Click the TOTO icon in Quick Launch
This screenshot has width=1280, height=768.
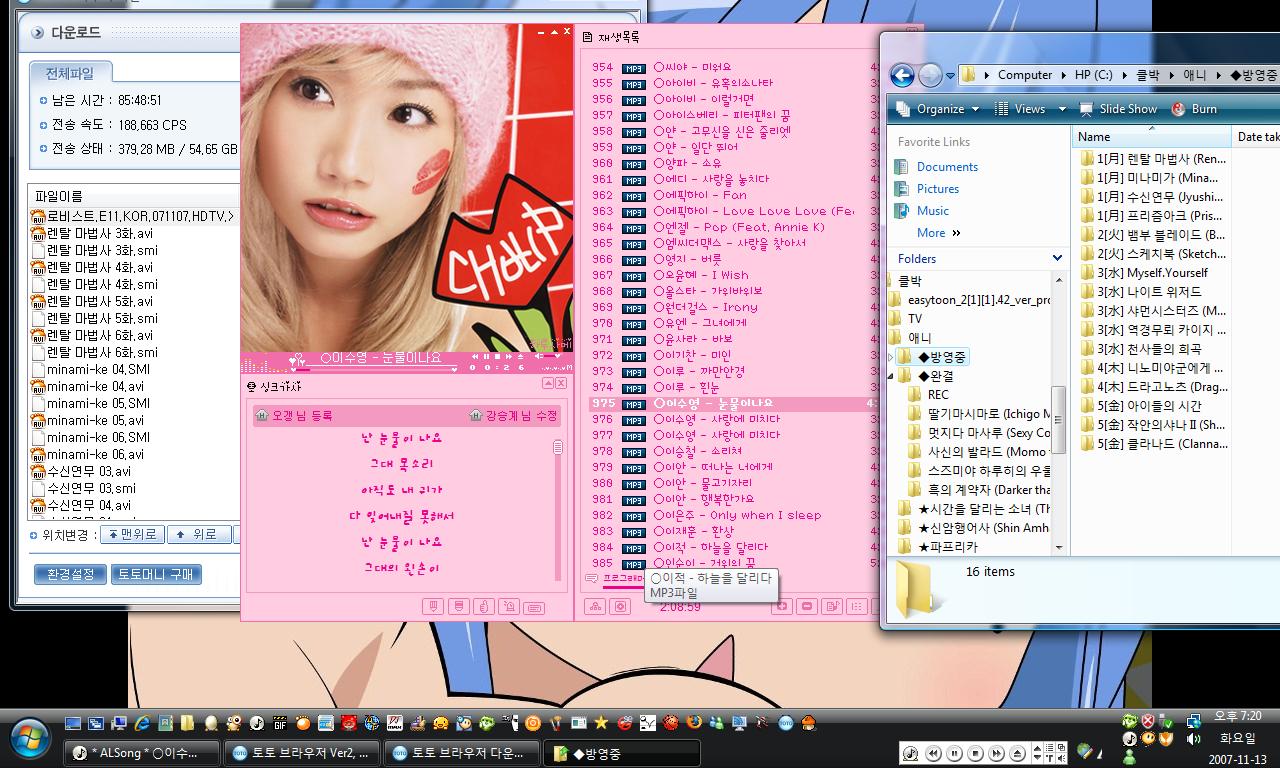(786, 723)
